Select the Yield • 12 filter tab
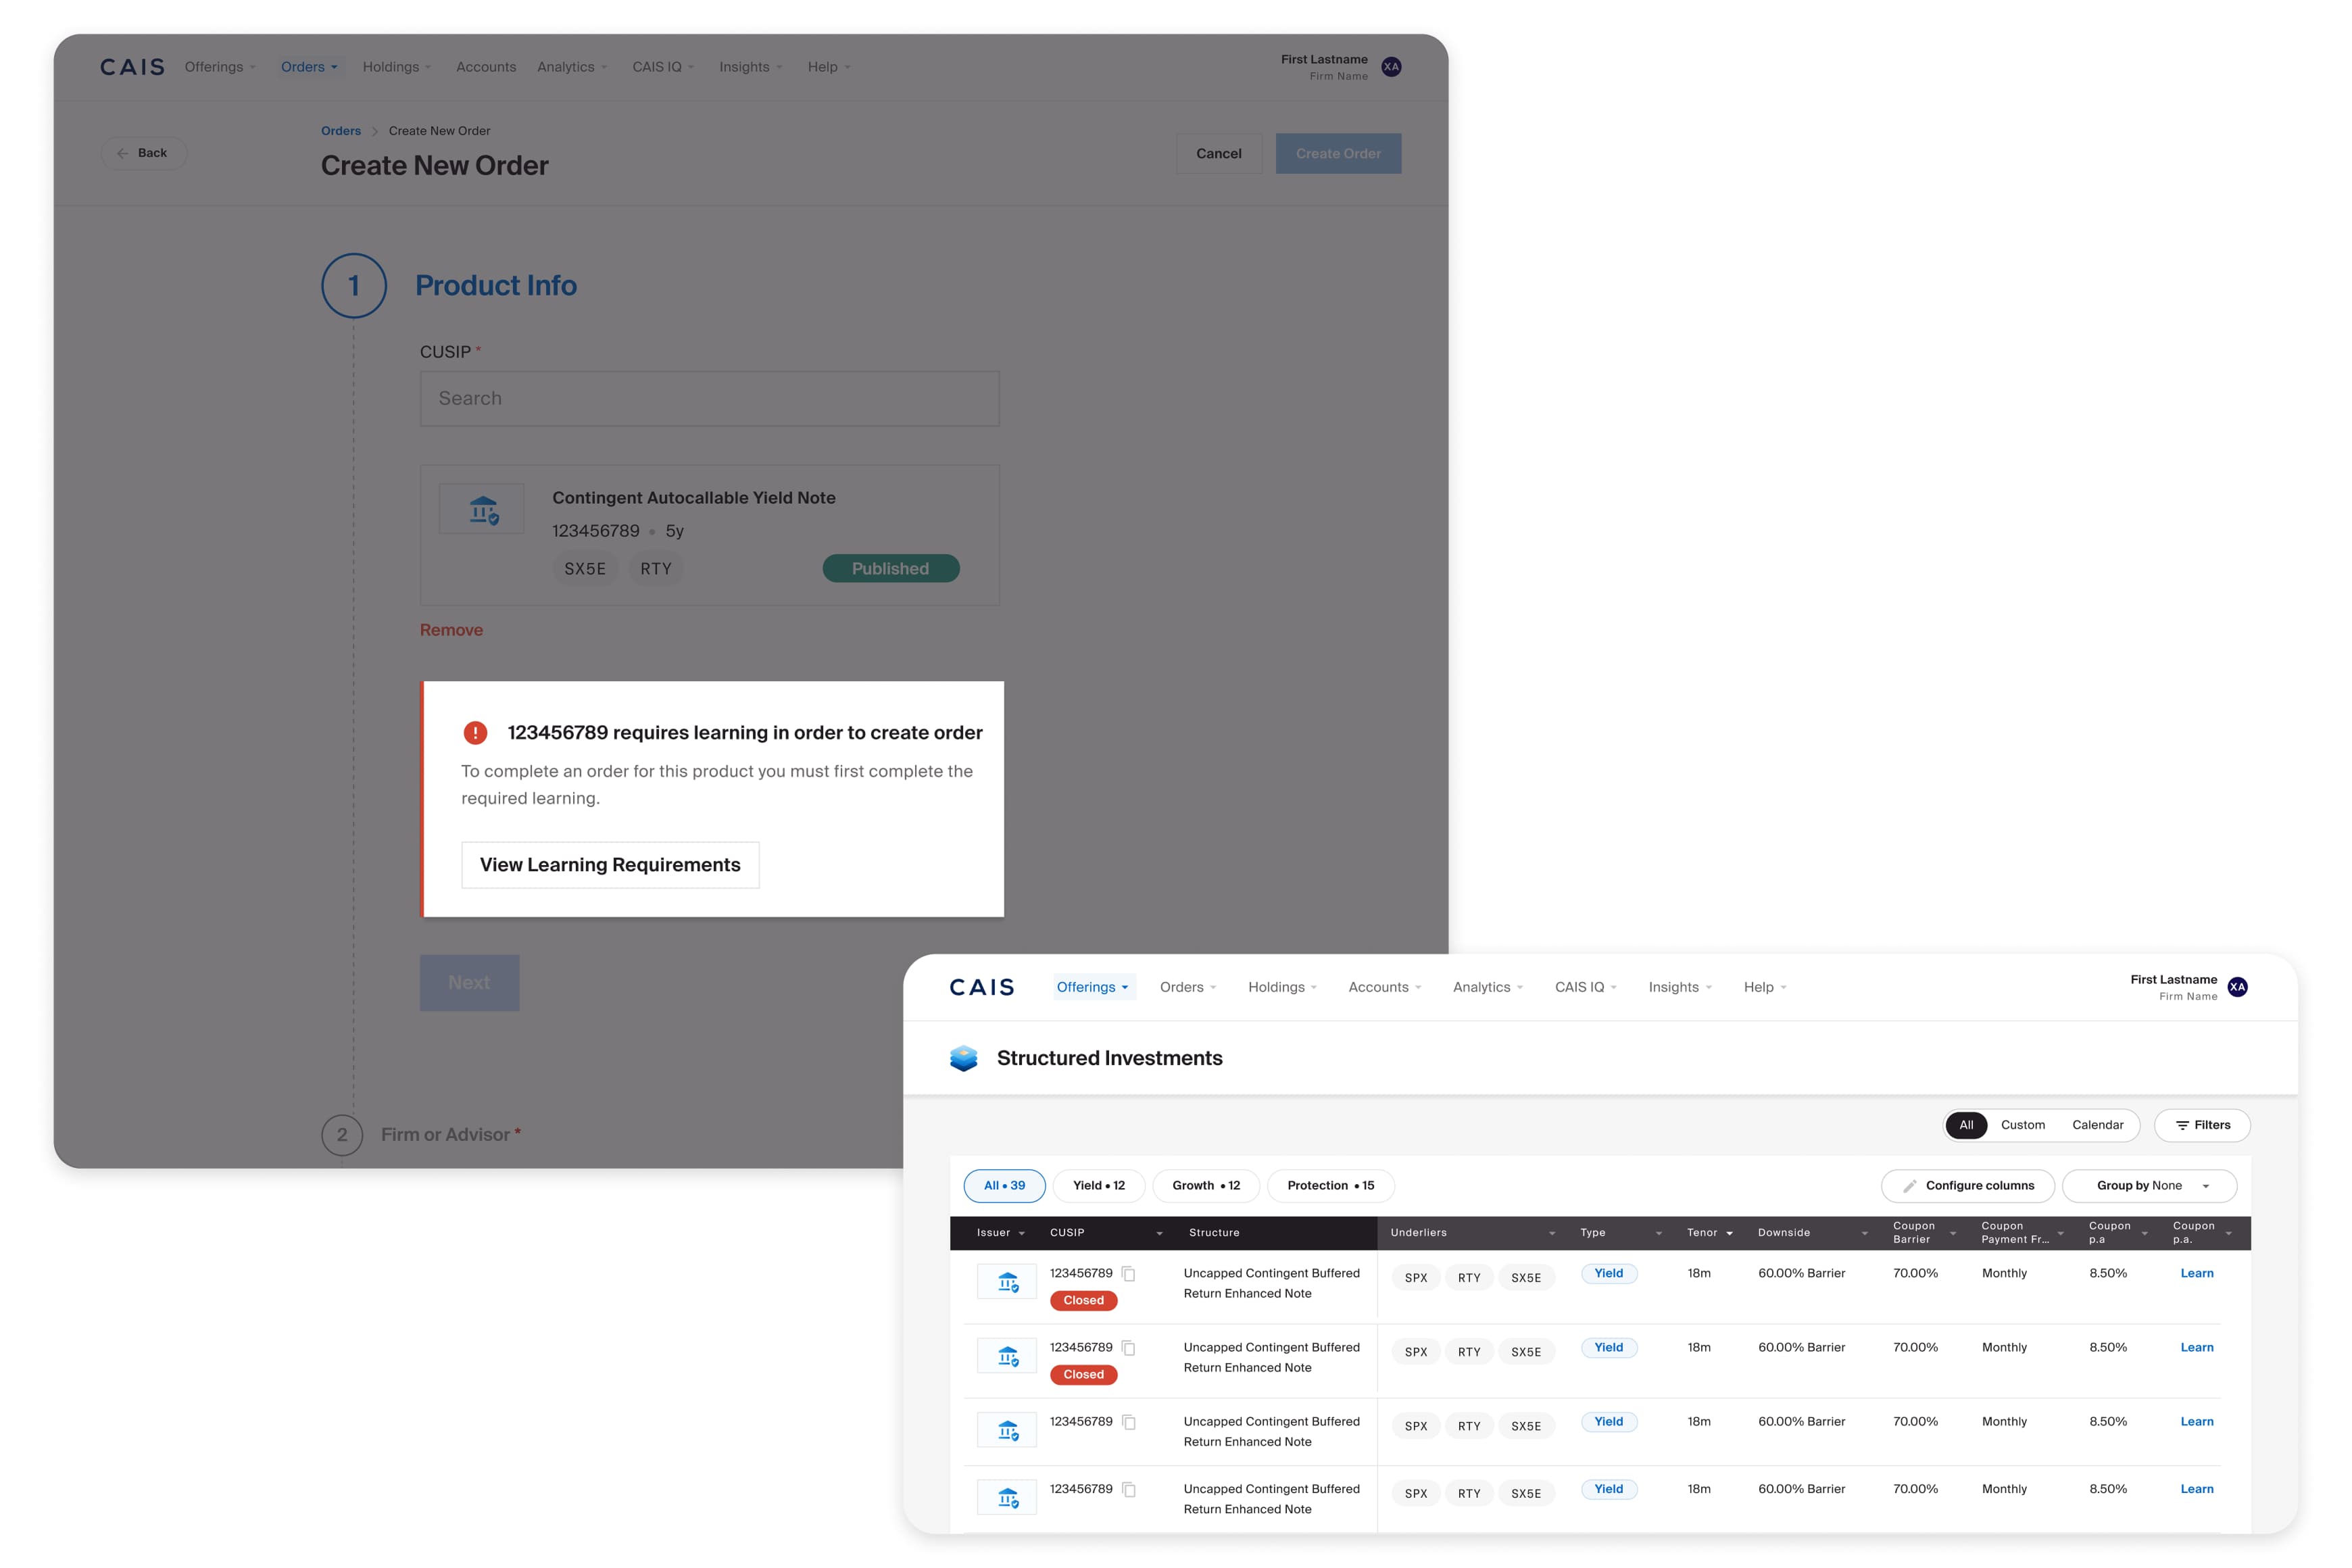This screenshot has height=1568, width=2352. tap(1098, 1185)
